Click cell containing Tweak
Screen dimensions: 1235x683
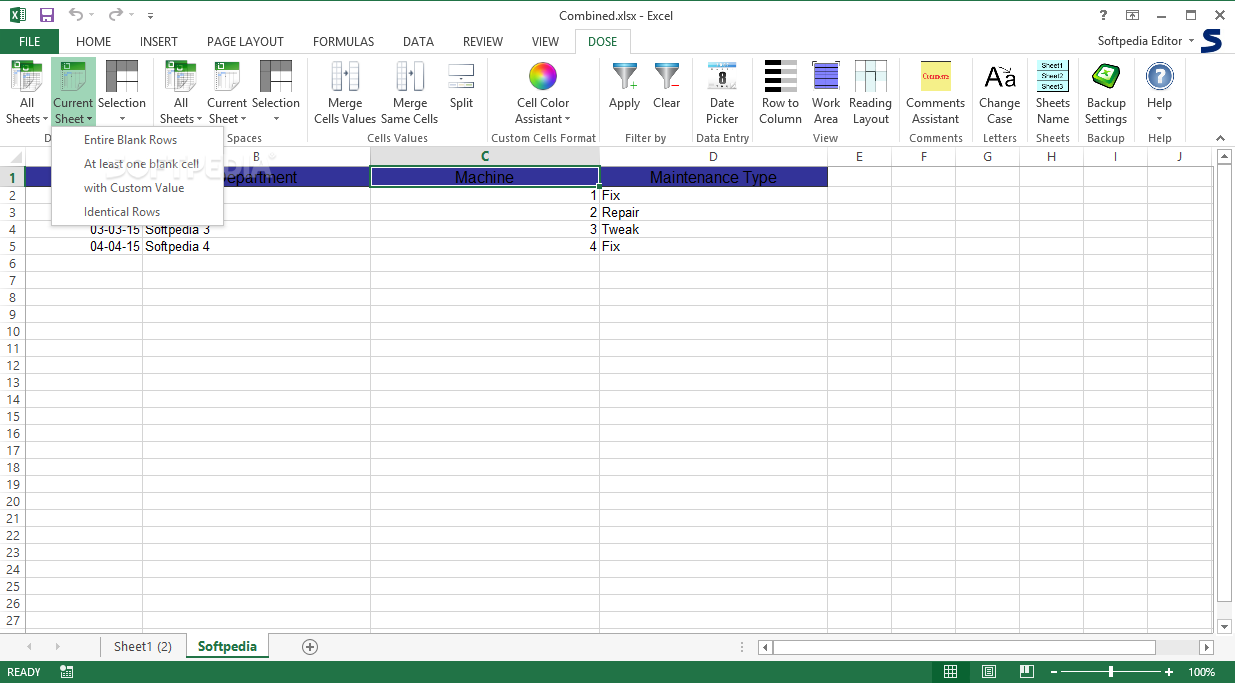click(713, 229)
